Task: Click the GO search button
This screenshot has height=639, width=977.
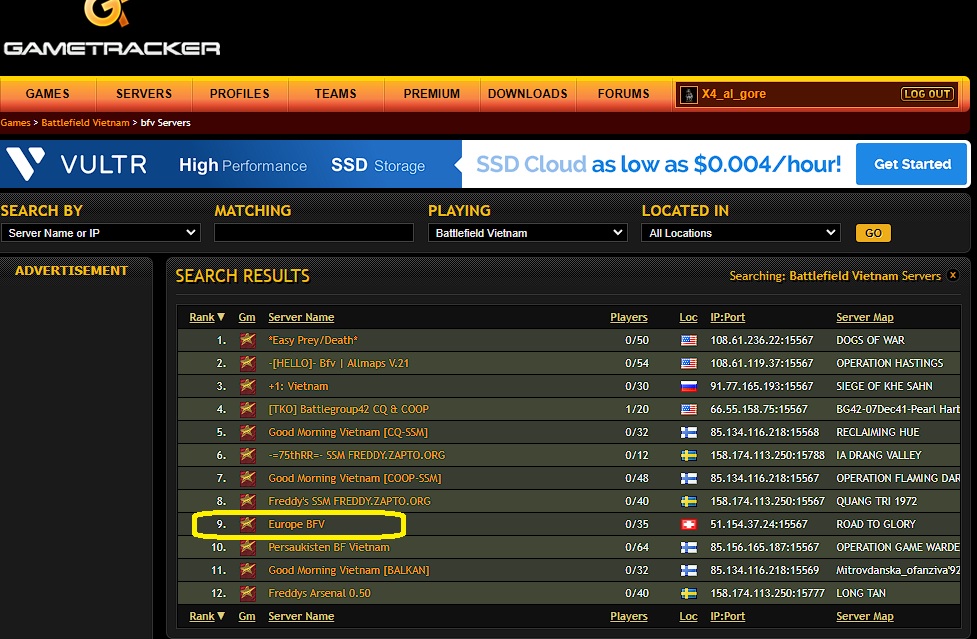Action: pyautogui.click(x=873, y=233)
